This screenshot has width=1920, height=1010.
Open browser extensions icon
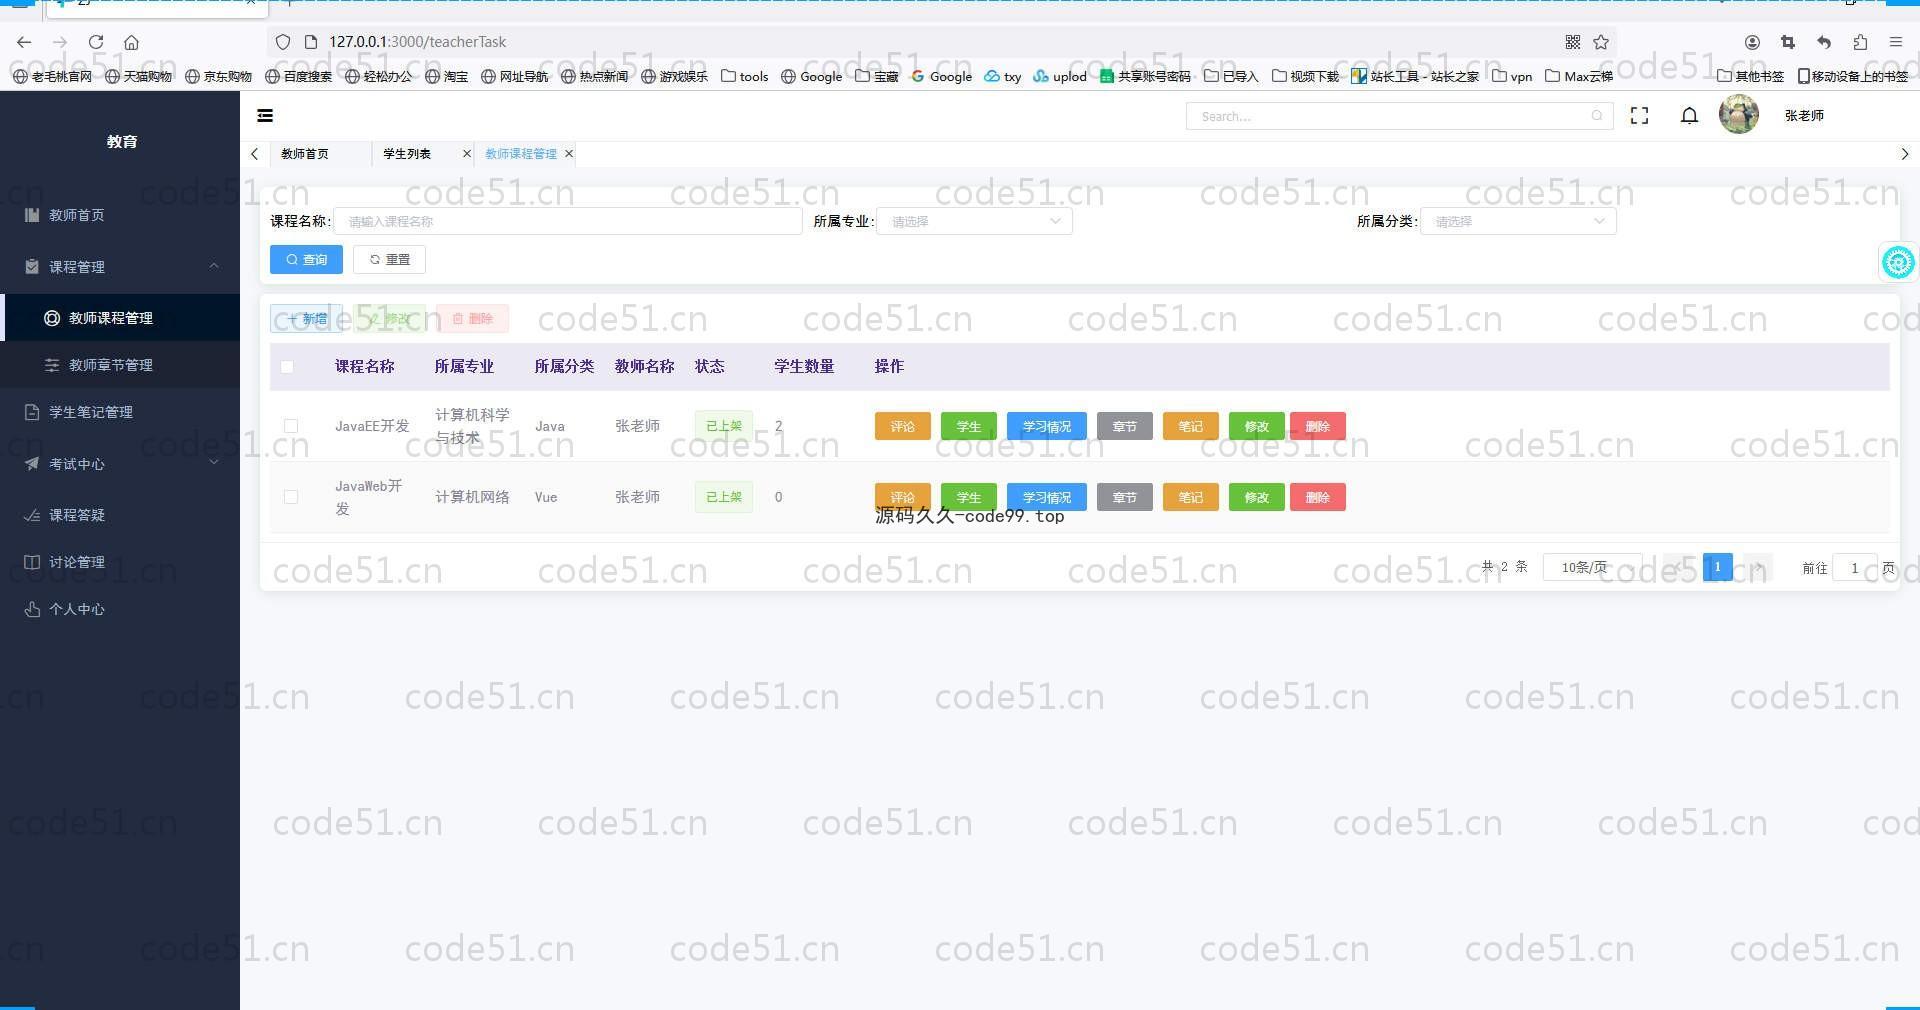pos(1860,42)
